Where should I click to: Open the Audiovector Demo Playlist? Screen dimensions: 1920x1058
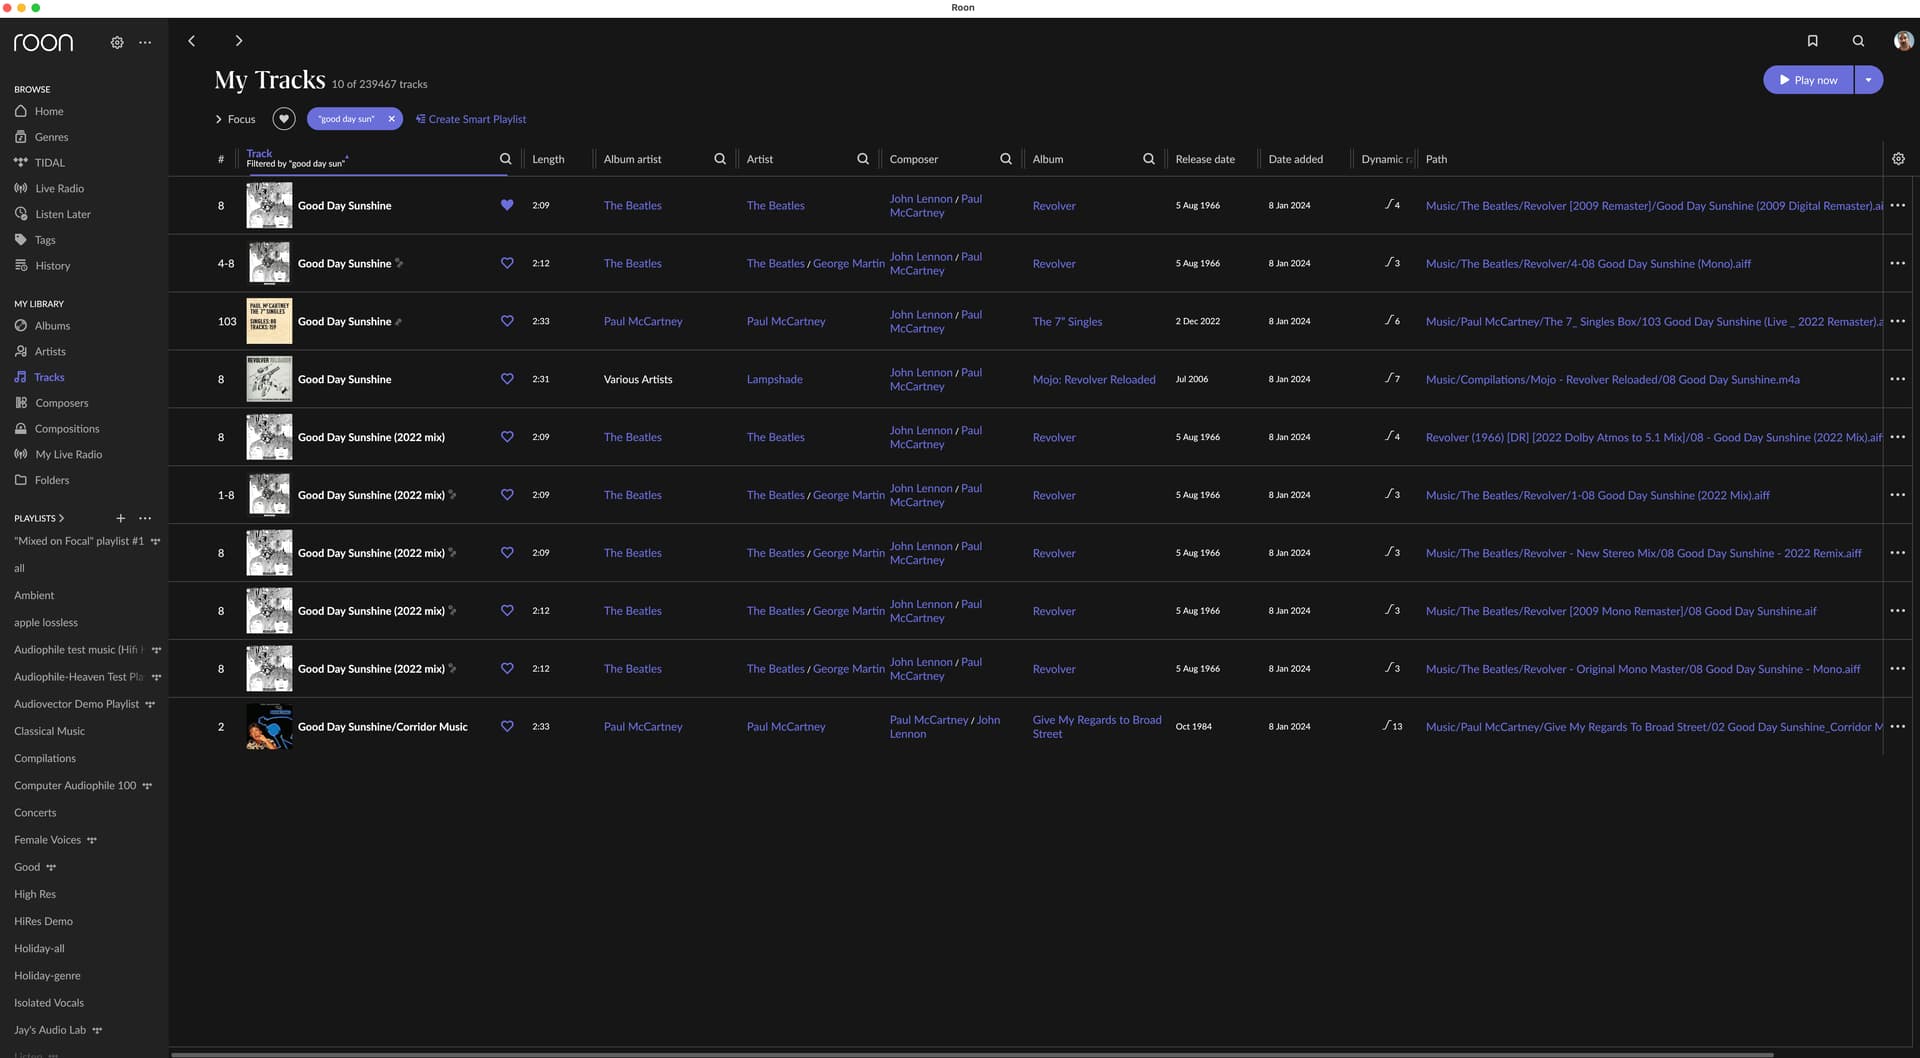(77, 704)
